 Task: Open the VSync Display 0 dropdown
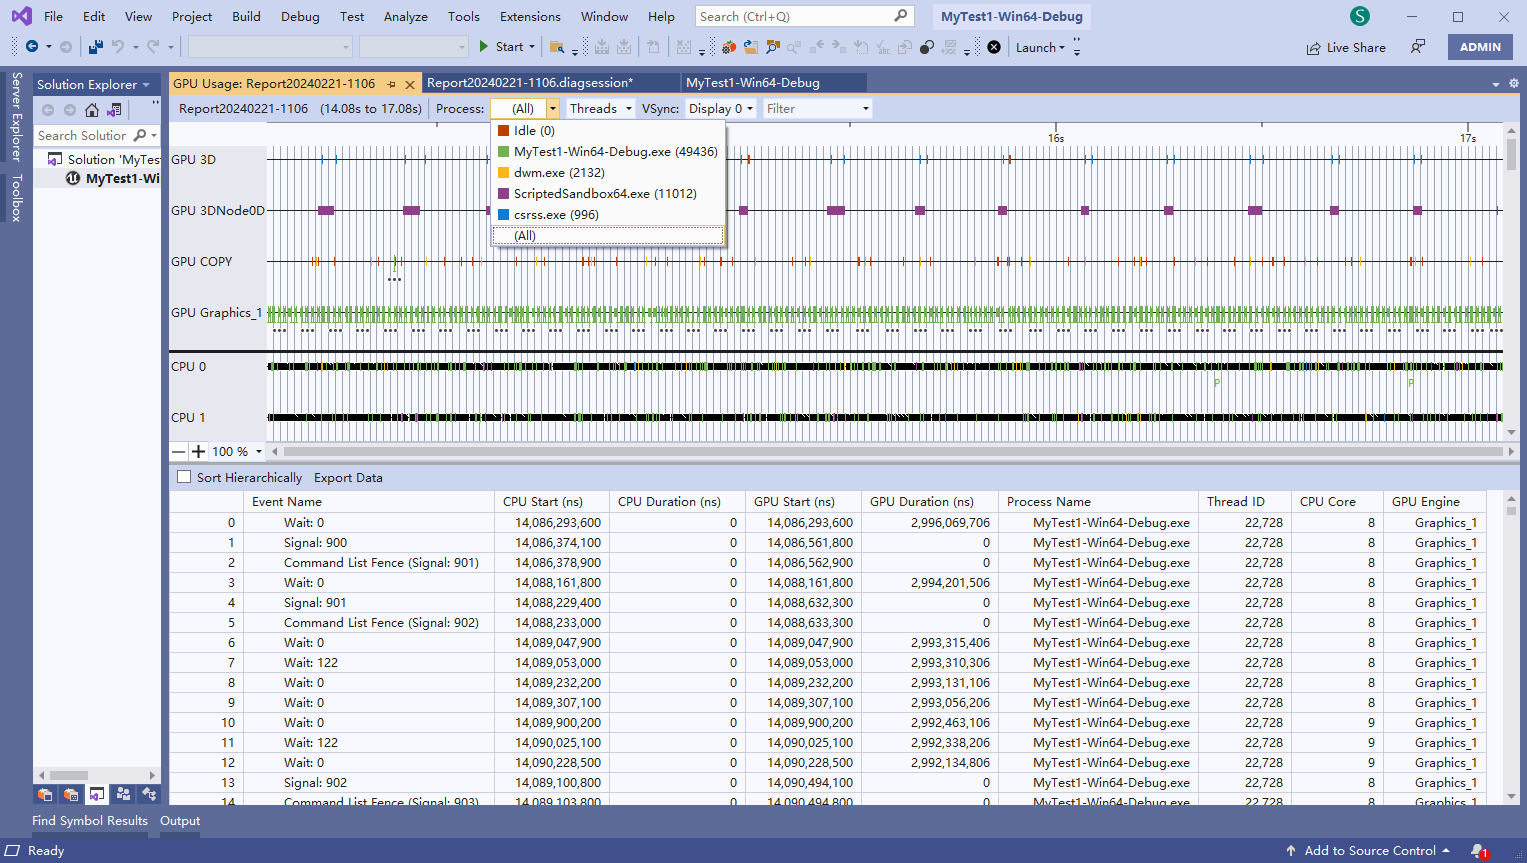coord(720,109)
